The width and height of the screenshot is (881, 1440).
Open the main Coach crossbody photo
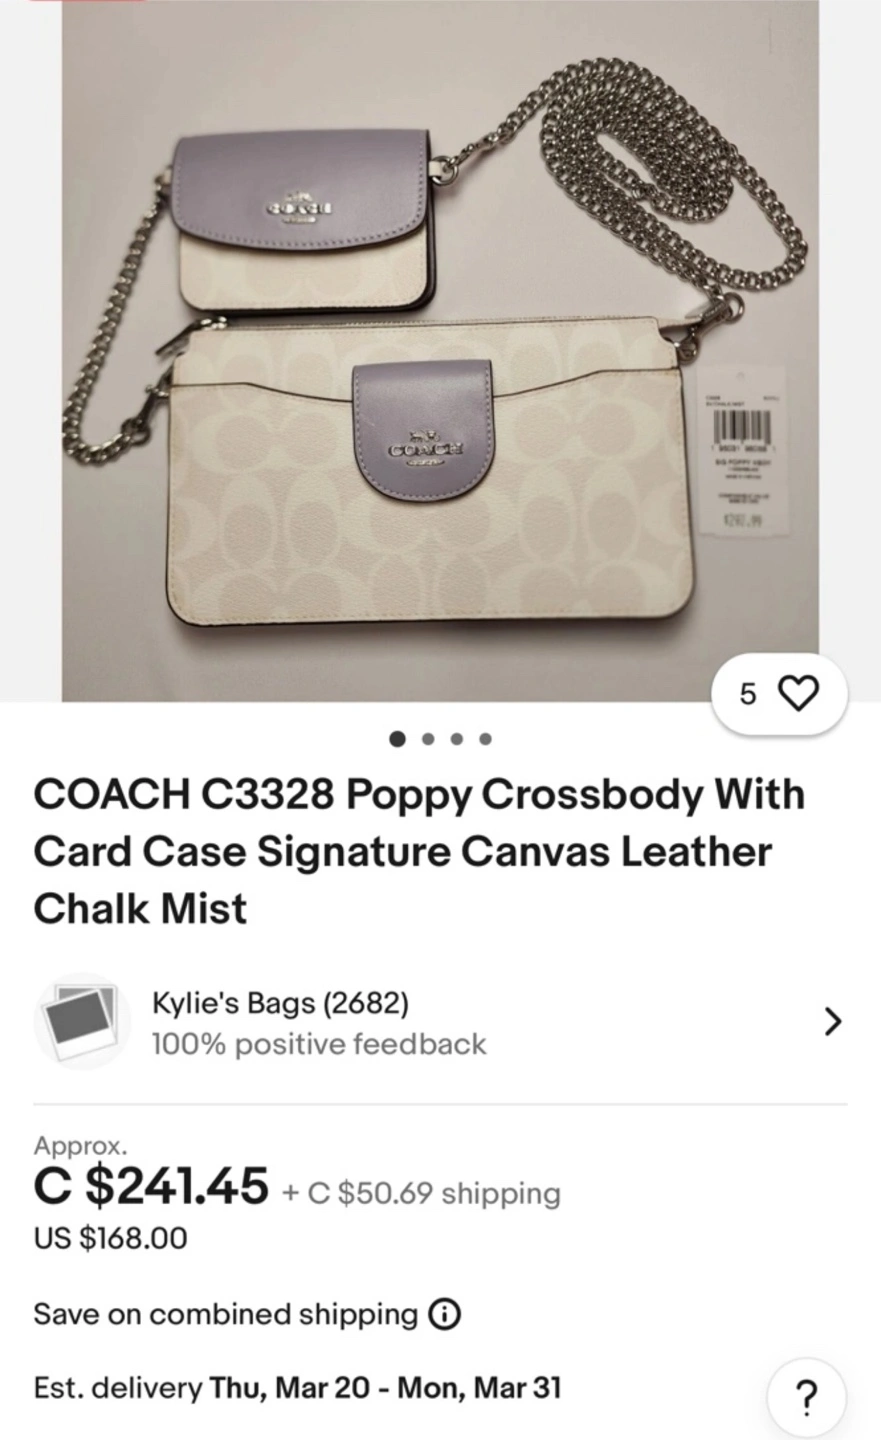pos(440,350)
